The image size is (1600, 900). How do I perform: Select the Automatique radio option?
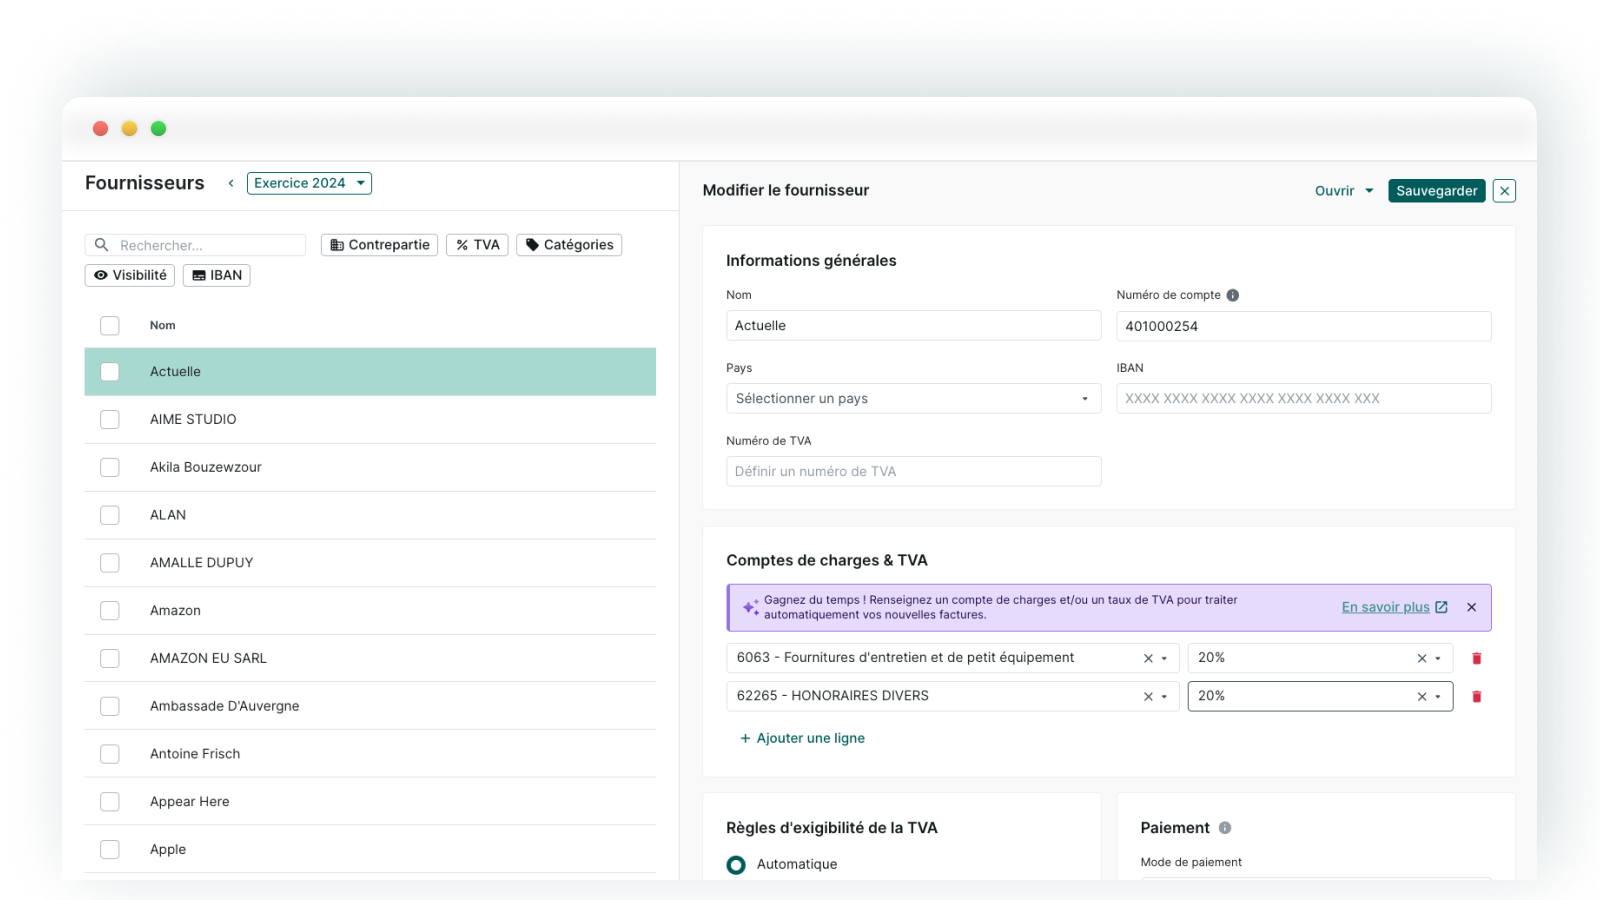point(736,865)
